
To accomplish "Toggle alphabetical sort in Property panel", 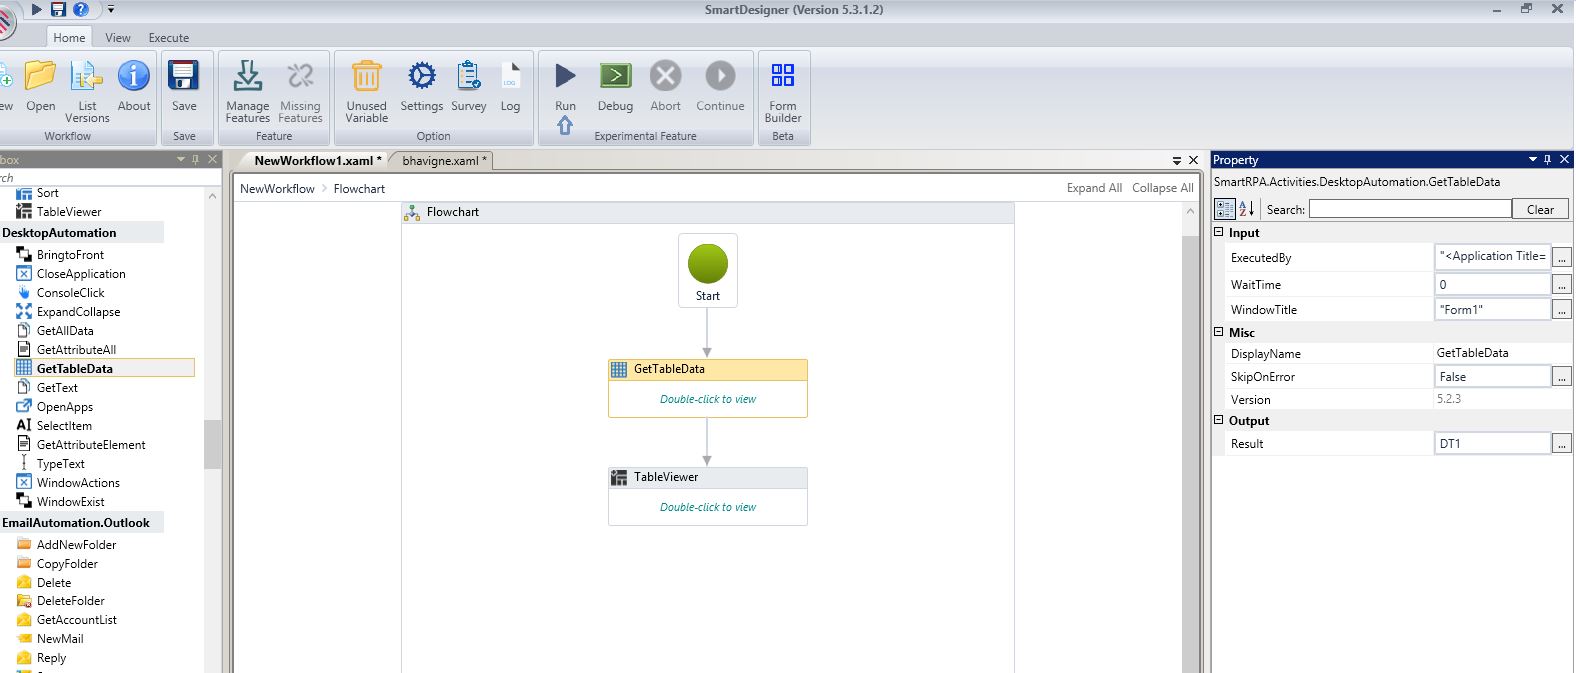I will point(1246,209).
